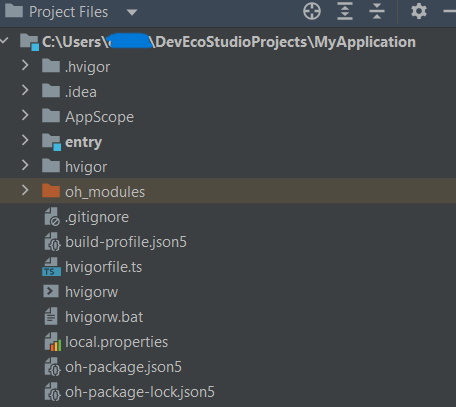Select the .gitignore file
Image resolution: width=456 pixels, height=407 pixels.
click(x=97, y=217)
